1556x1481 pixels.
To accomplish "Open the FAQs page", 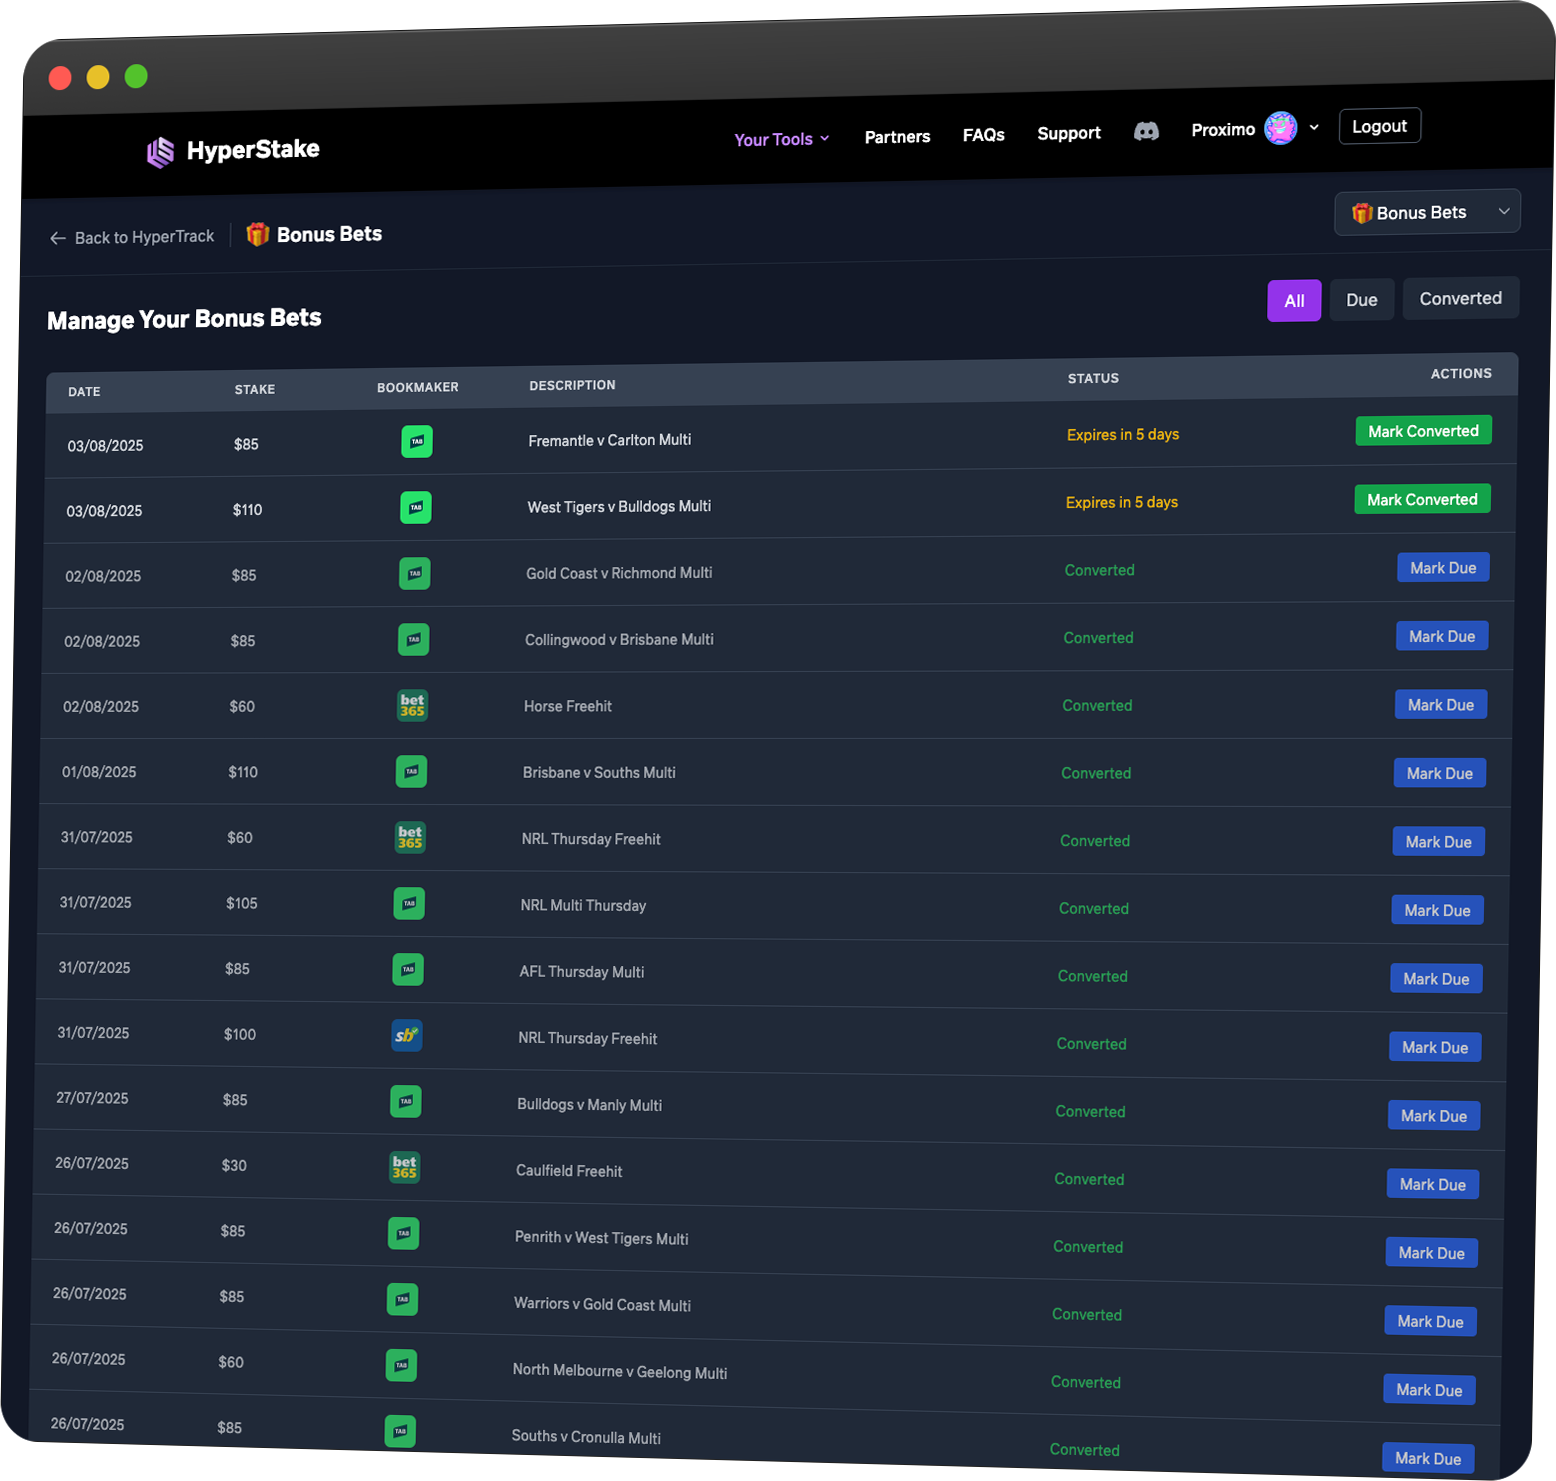I will 983,135.
